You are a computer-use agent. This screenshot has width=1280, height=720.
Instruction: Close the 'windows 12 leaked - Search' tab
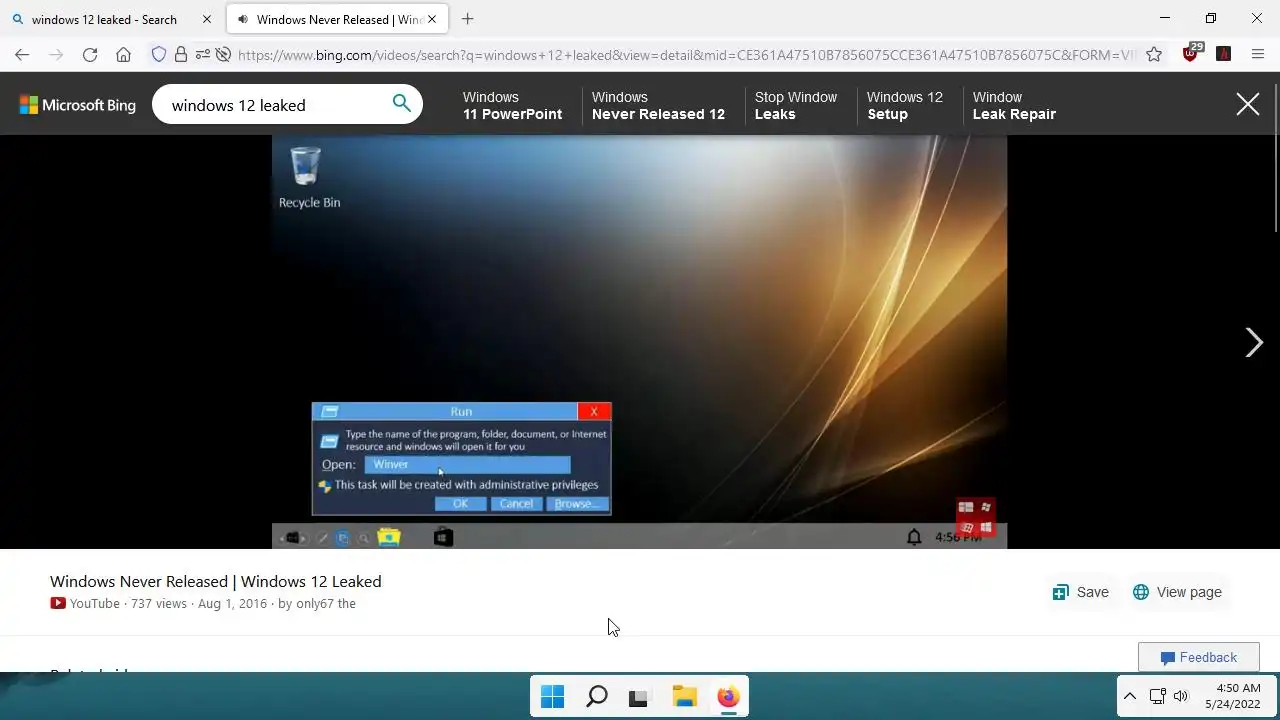(207, 19)
